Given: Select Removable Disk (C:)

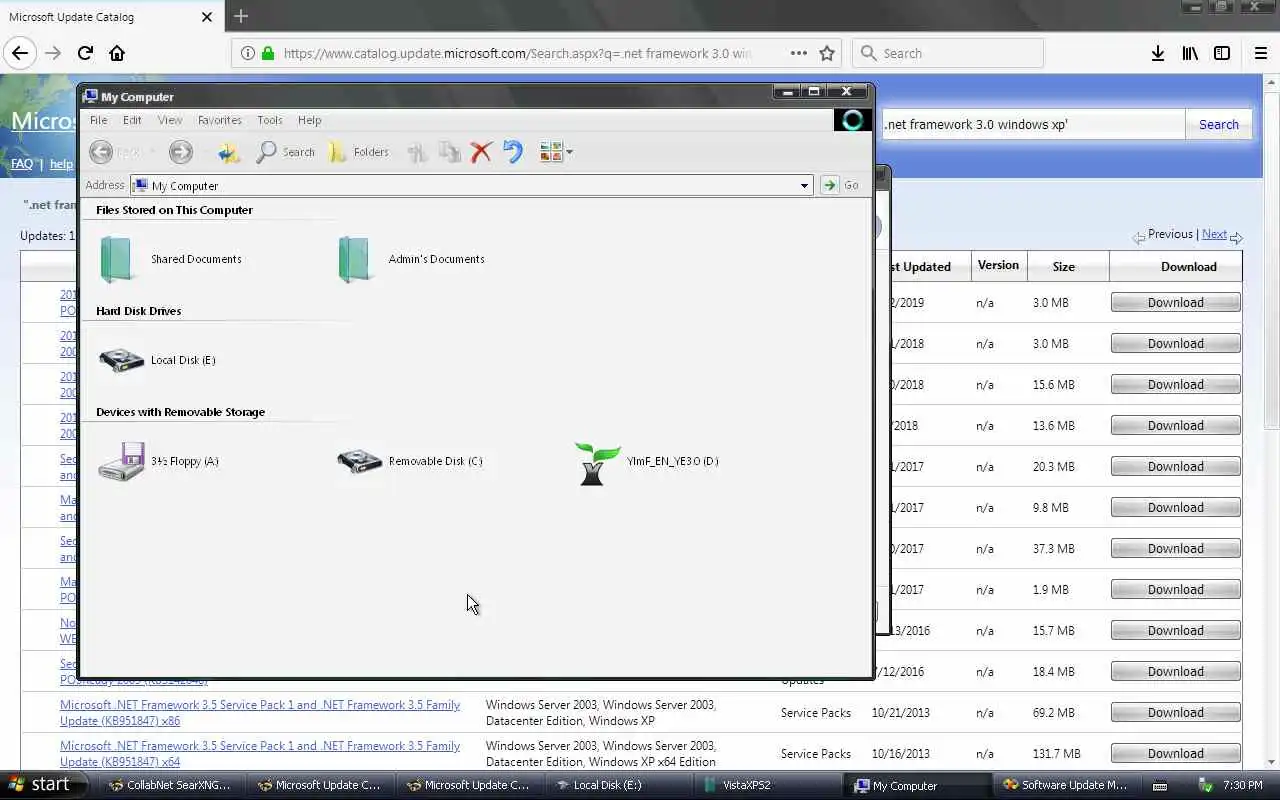Looking at the screenshot, I should click(x=410, y=461).
